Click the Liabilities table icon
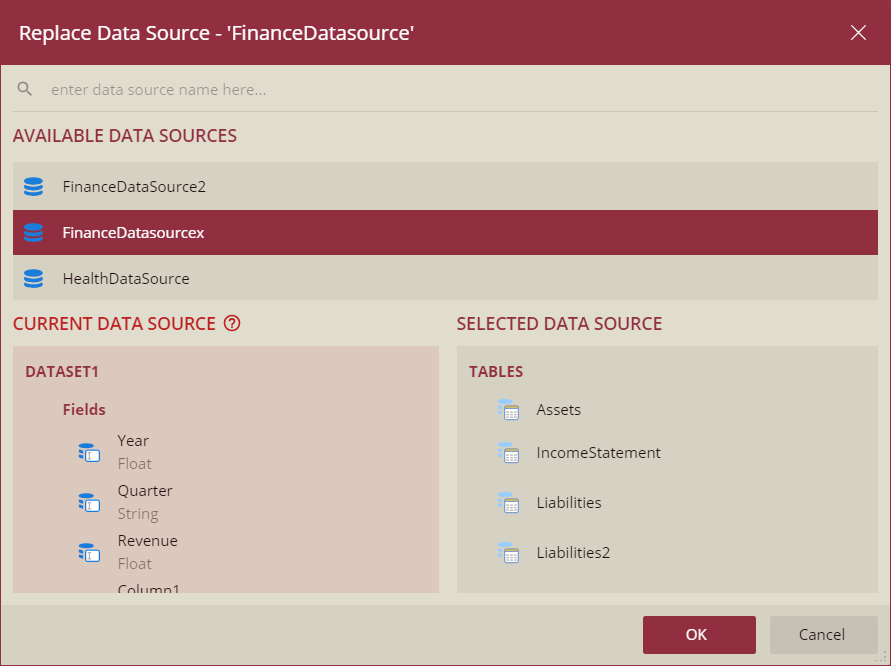 (509, 503)
